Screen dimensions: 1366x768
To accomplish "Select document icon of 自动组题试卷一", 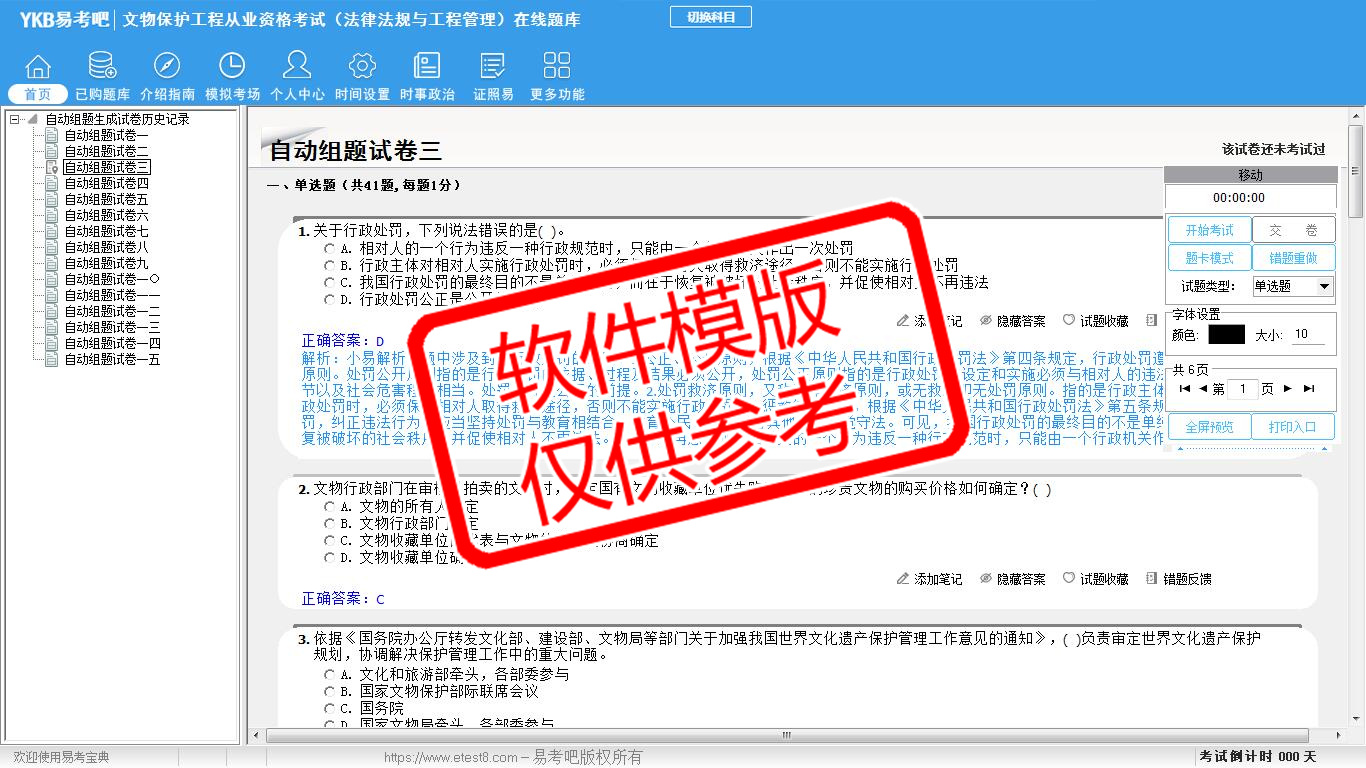I will pyautogui.click(x=52, y=135).
